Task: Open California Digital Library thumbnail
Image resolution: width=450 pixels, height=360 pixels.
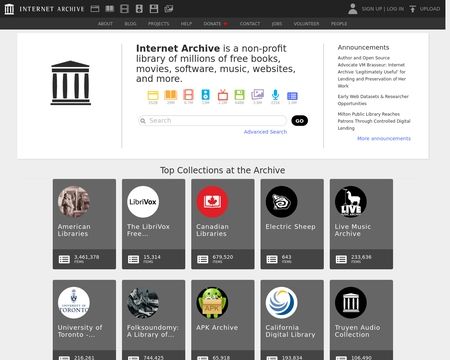Action: coord(282,303)
